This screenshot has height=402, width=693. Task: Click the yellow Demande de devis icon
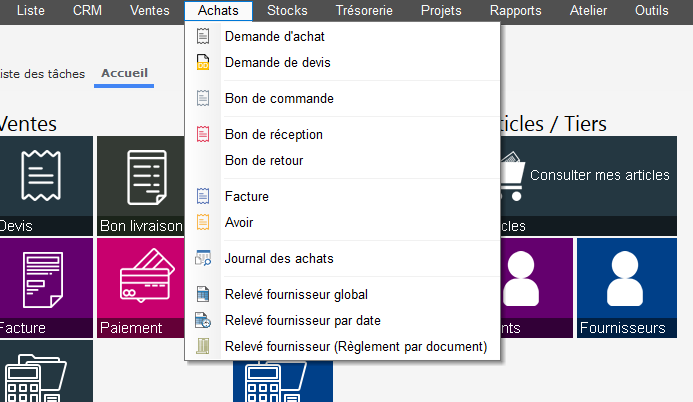203,63
